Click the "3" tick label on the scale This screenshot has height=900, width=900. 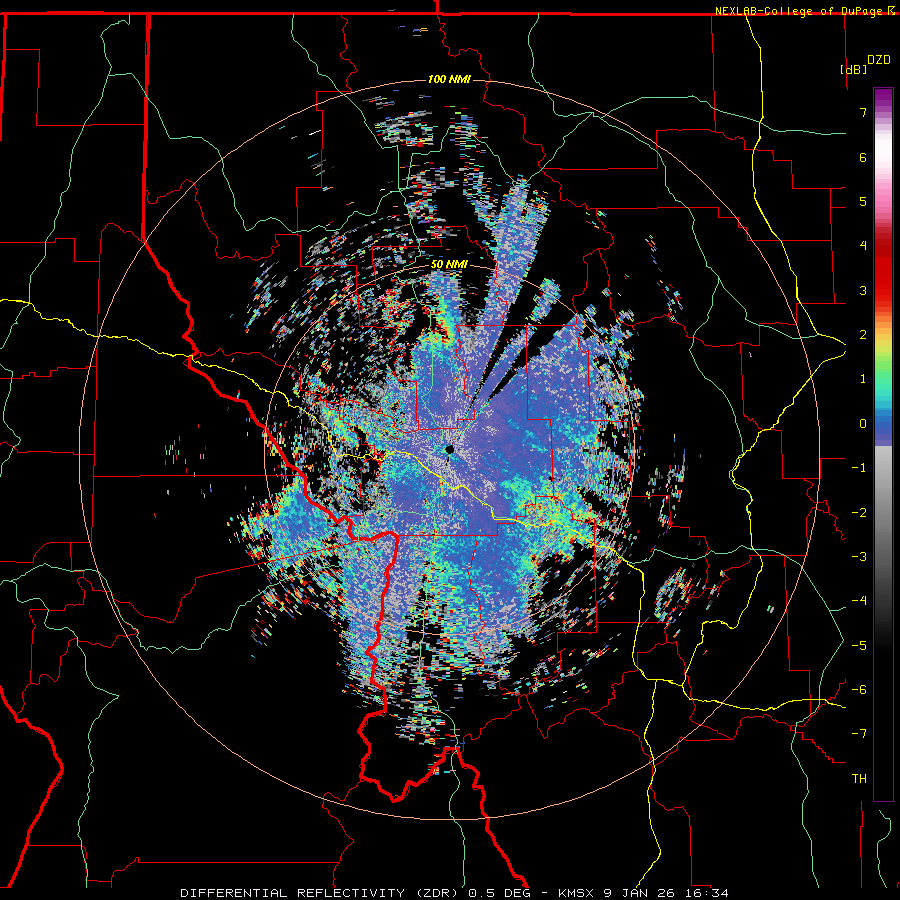863,290
